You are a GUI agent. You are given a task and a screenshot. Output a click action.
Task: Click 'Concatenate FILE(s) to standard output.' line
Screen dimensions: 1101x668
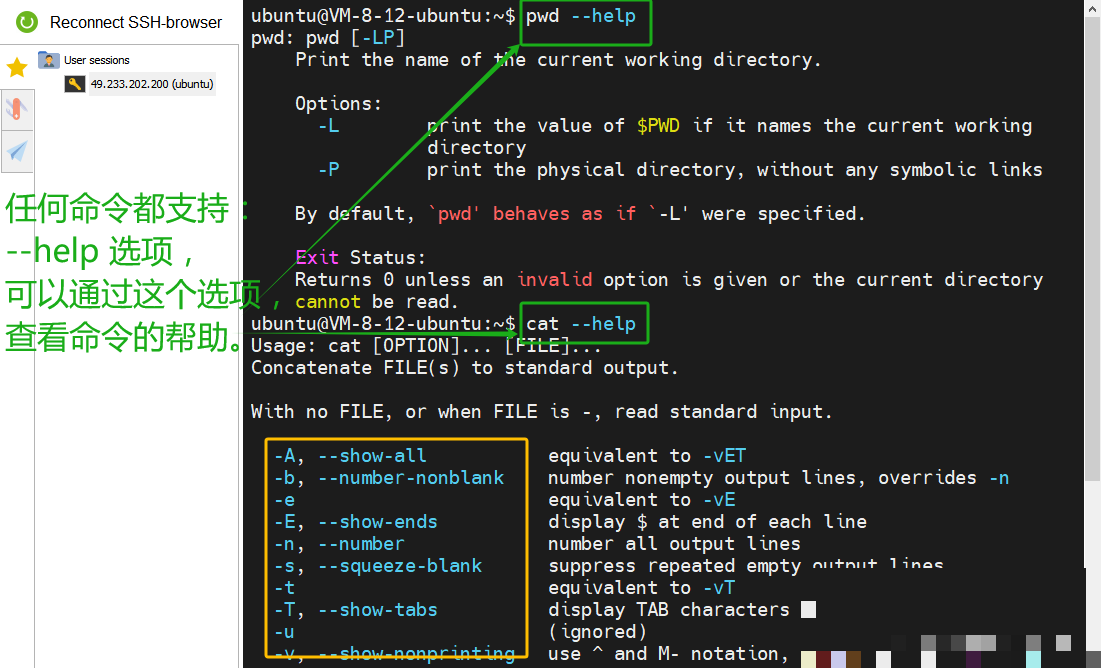coord(465,368)
